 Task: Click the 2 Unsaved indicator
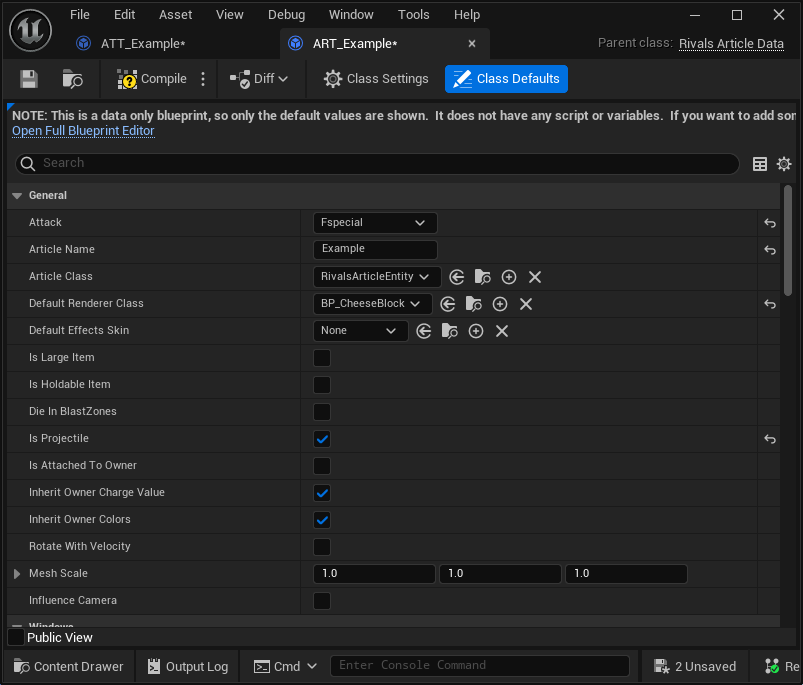point(695,667)
